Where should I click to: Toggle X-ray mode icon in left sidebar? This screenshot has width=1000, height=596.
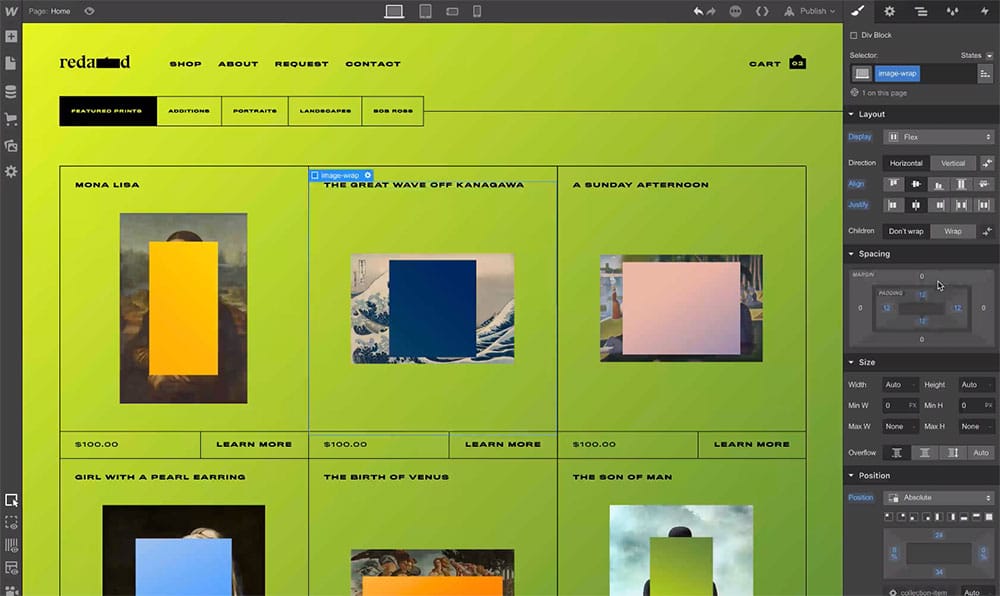pos(11,567)
